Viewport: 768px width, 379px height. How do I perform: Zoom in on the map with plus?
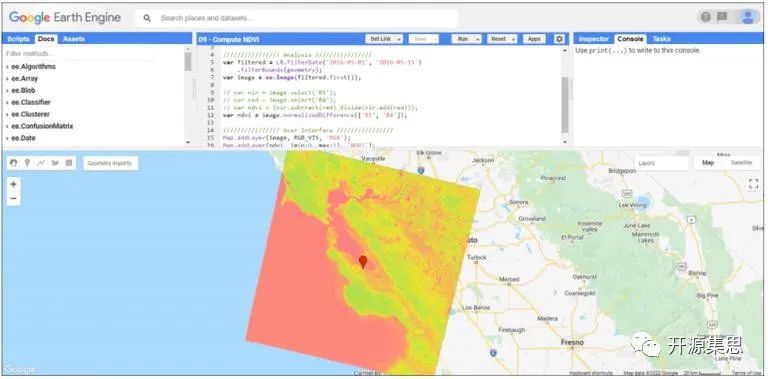coord(13,185)
